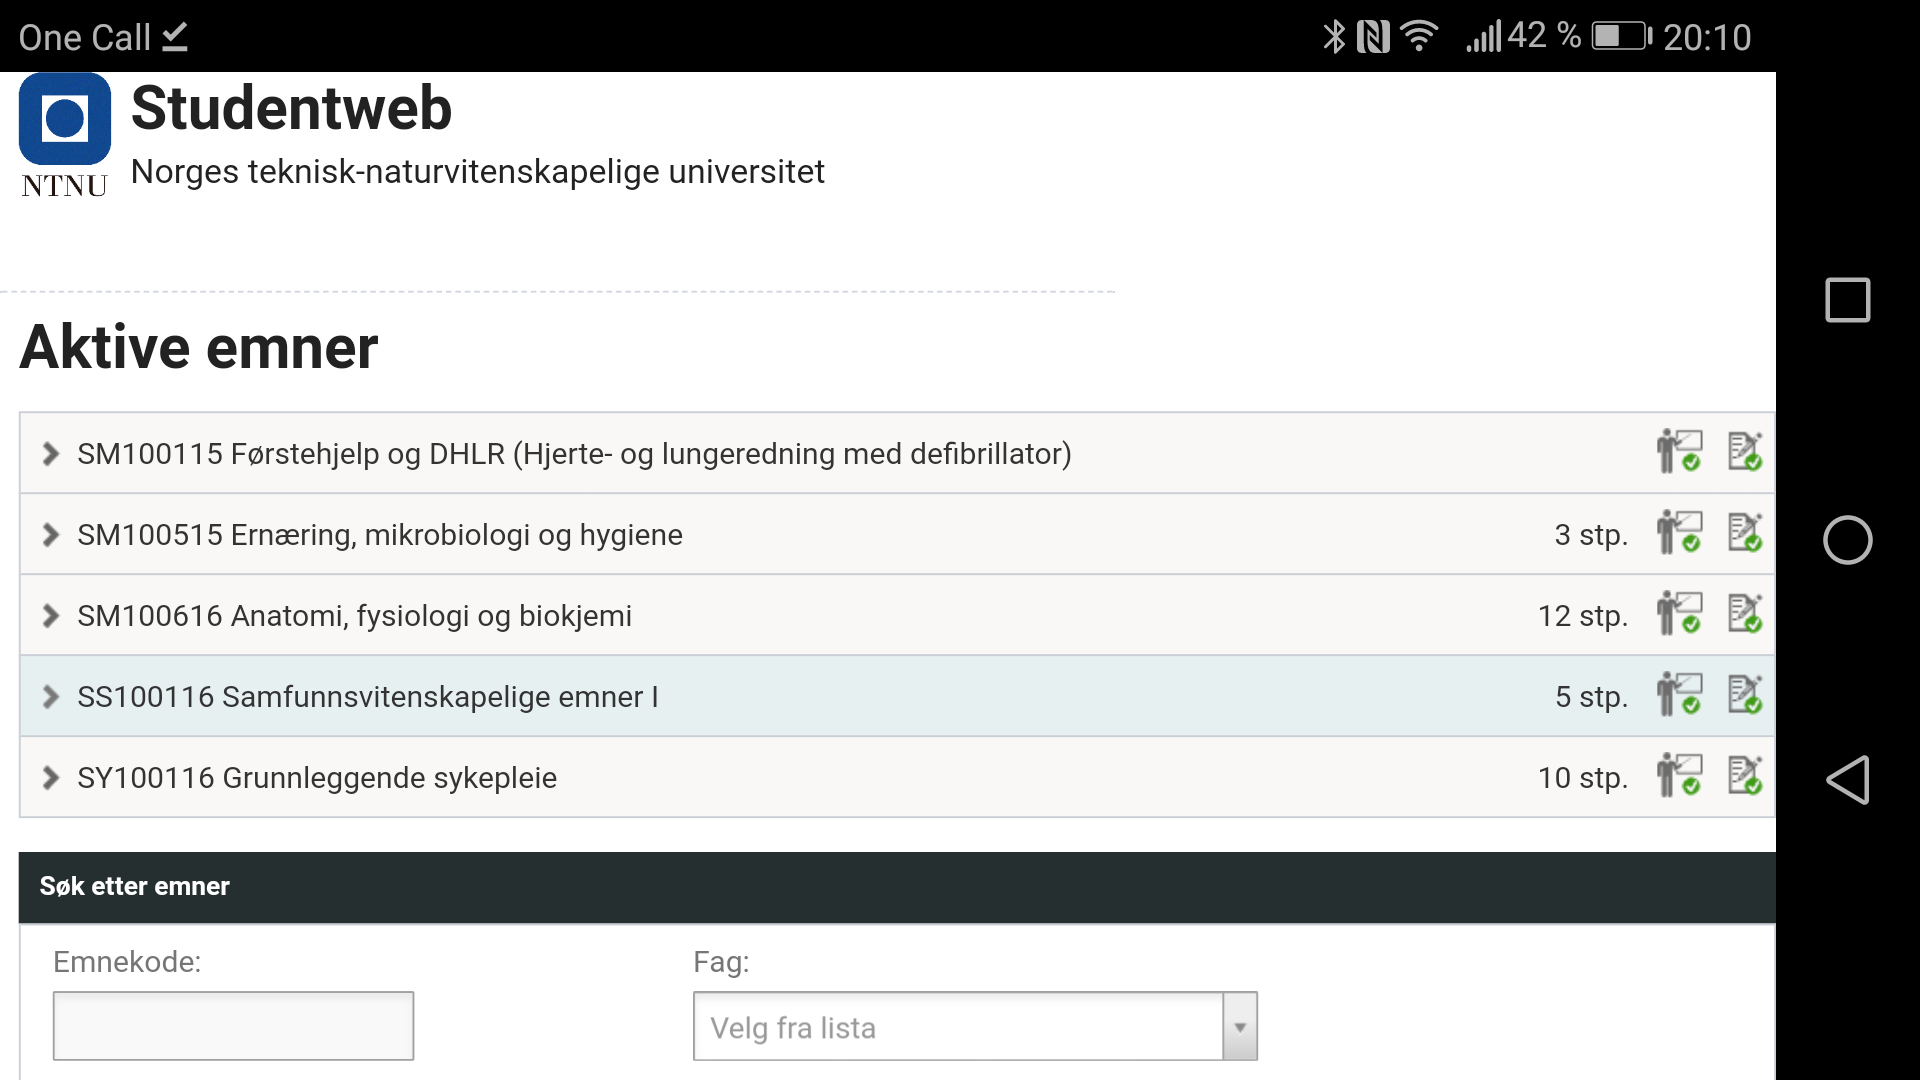
Task: Click exam registration icon for SS100116
Action: 1745,695
